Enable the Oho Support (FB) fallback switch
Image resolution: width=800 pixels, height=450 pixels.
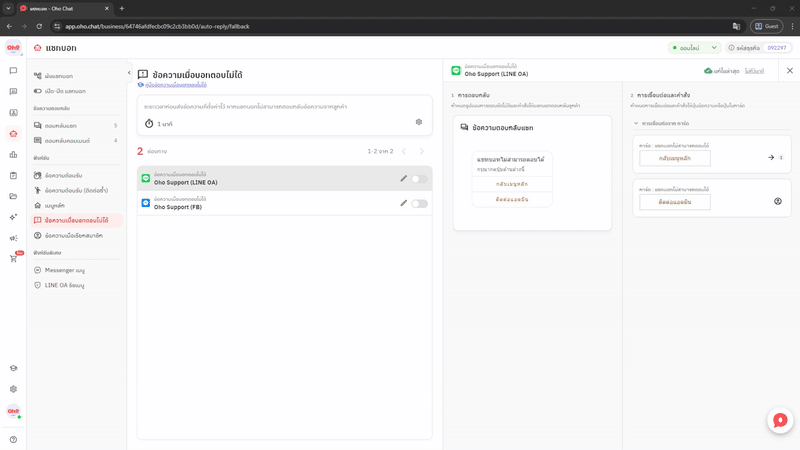click(419, 204)
